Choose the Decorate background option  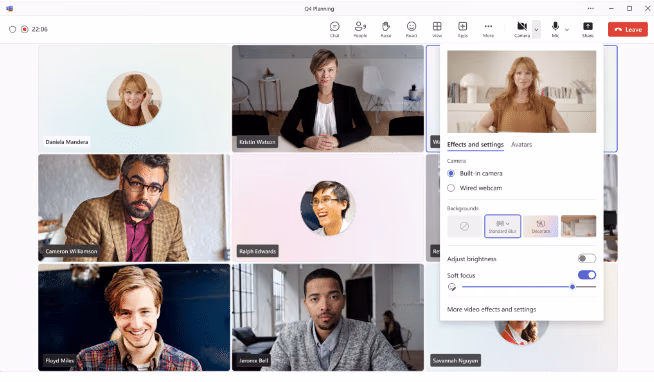541,226
